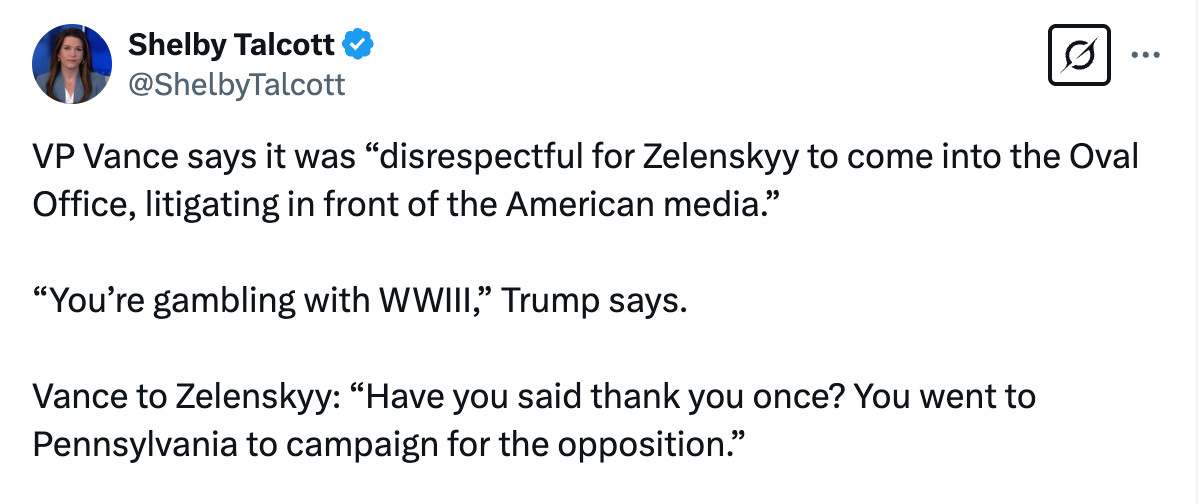1198x504 pixels.
Task: Open the Grok explain-post icon
Action: (x=1079, y=55)
